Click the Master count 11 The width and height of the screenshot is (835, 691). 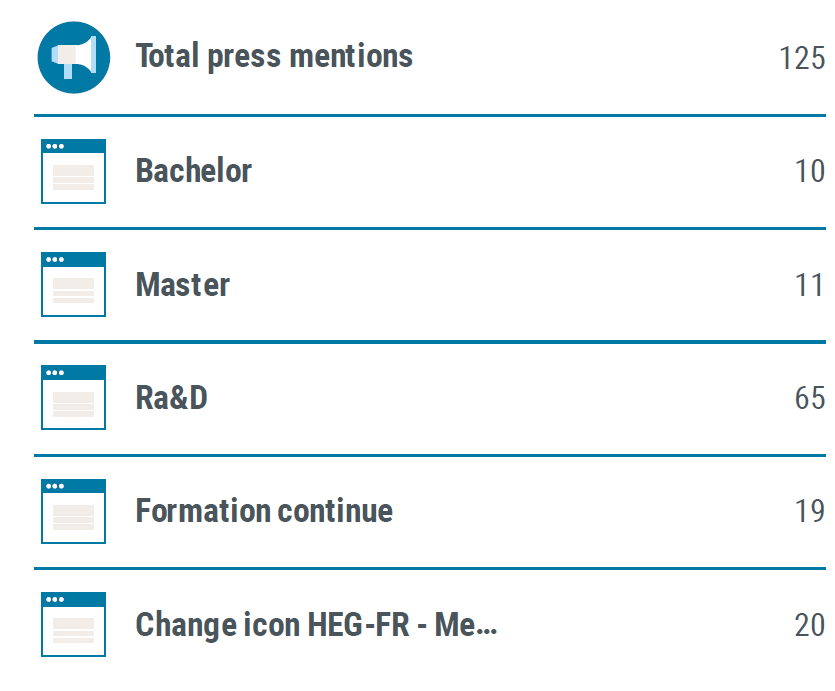pos(809,285)
